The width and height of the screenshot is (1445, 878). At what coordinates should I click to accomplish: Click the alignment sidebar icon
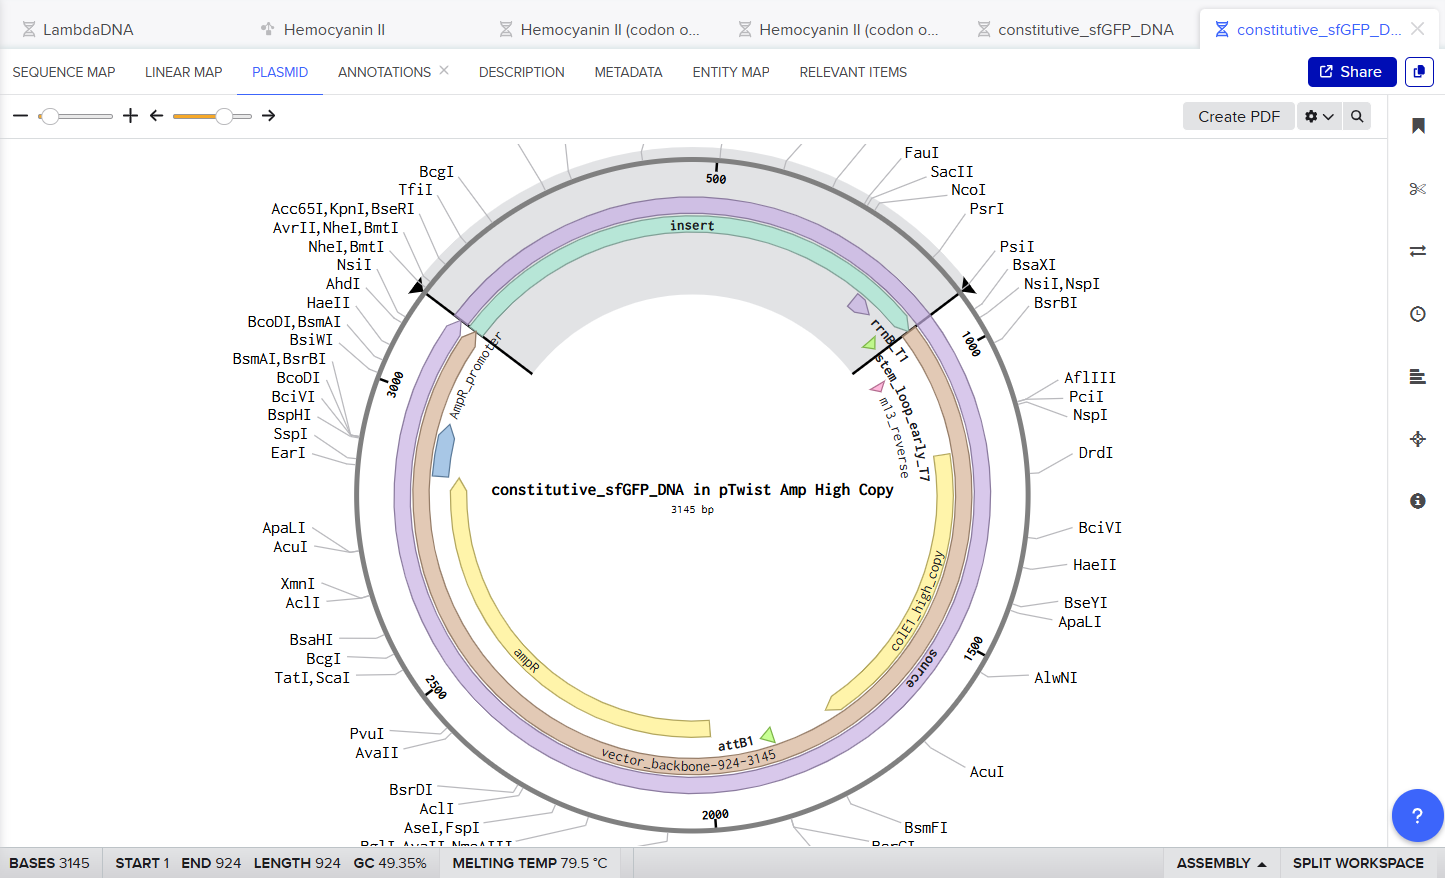(1417, 376)
